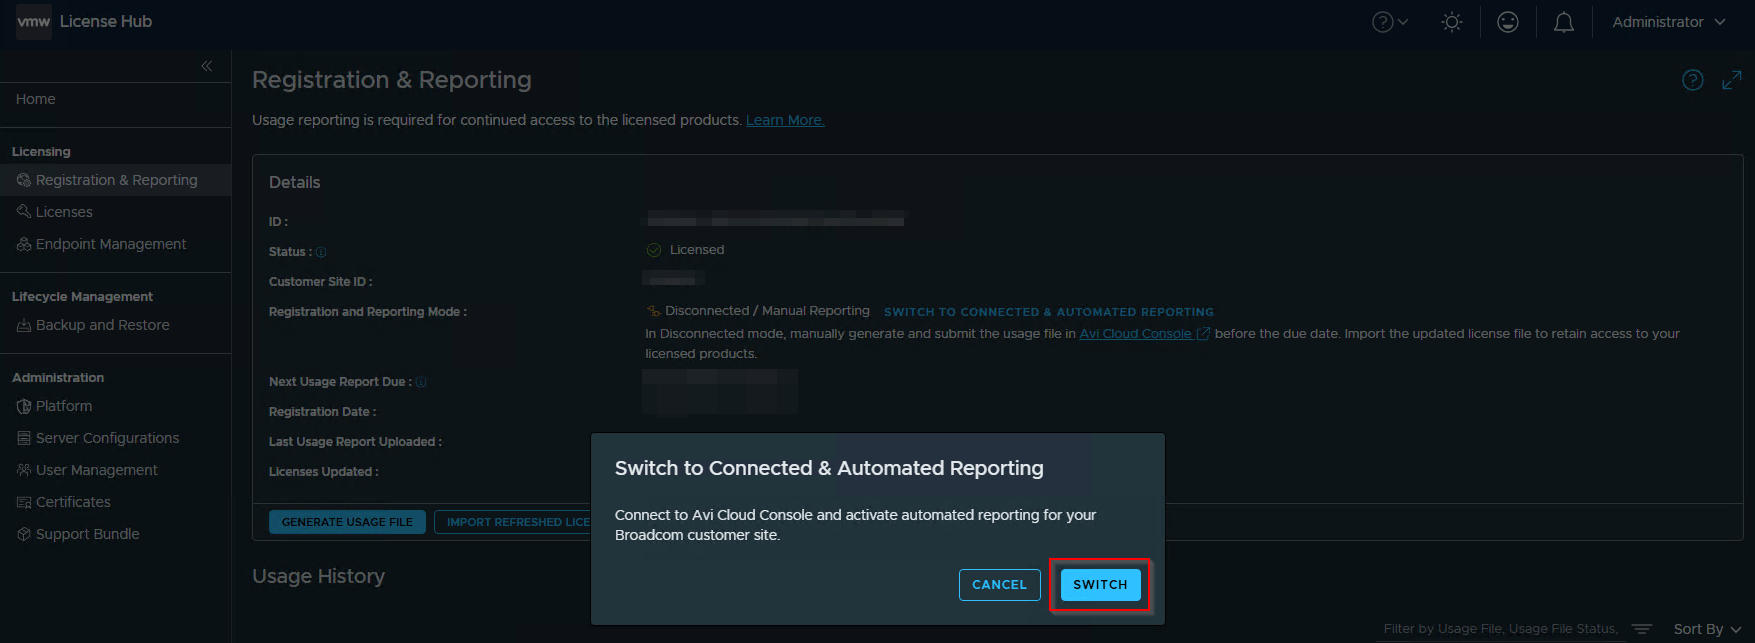1755x643 pixels.
Task: Open Endpoint Management in sidebar
Action: point(111,244)
